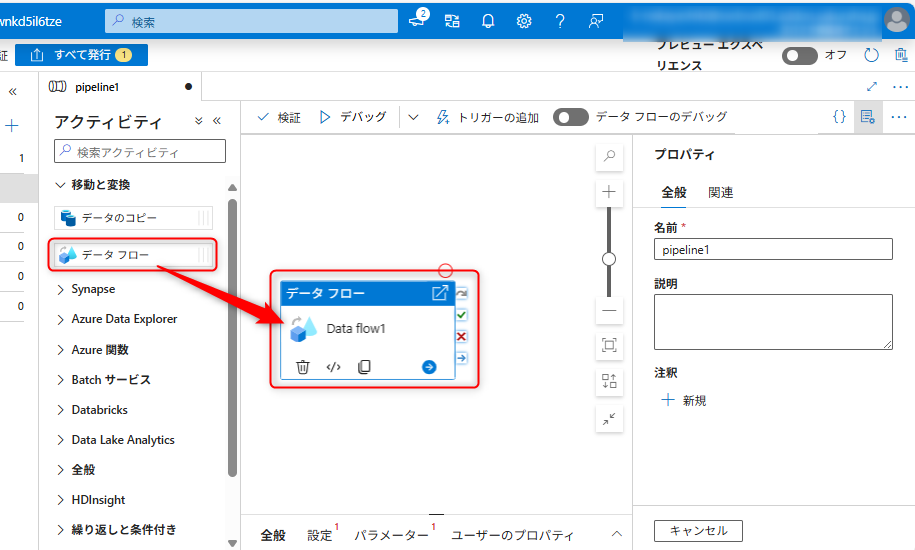
Task: Add a new annotation with 新規
Action: 683,400
